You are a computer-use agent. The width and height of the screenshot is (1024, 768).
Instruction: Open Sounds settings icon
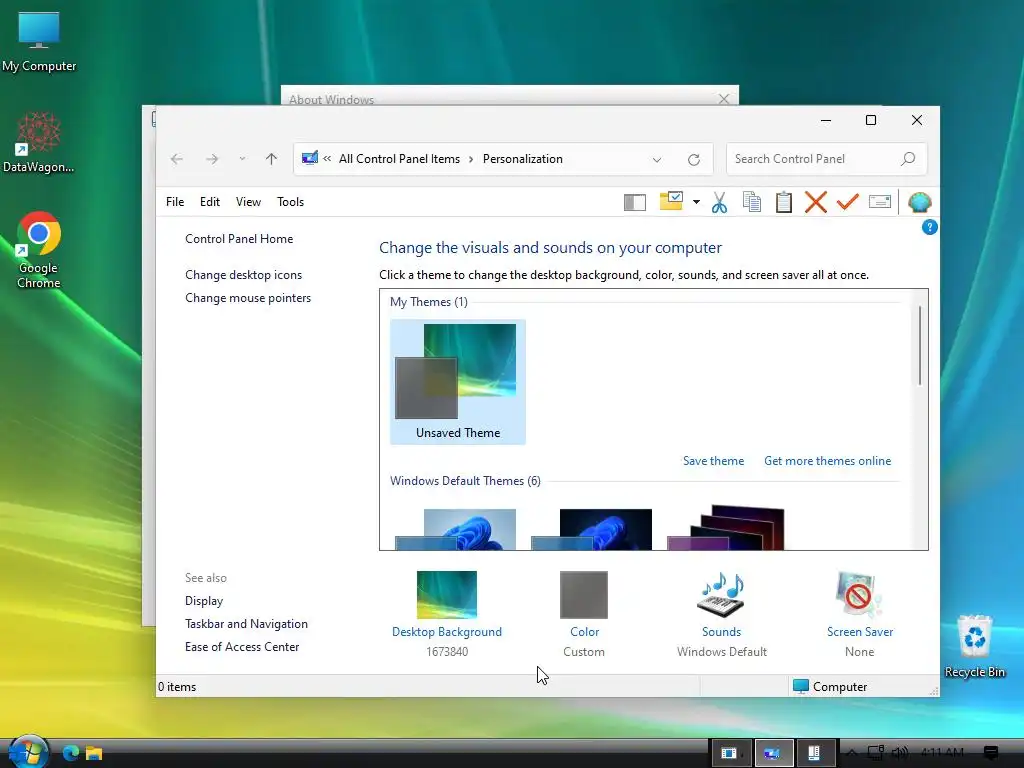pyautogui.click(x=721, y=596)
